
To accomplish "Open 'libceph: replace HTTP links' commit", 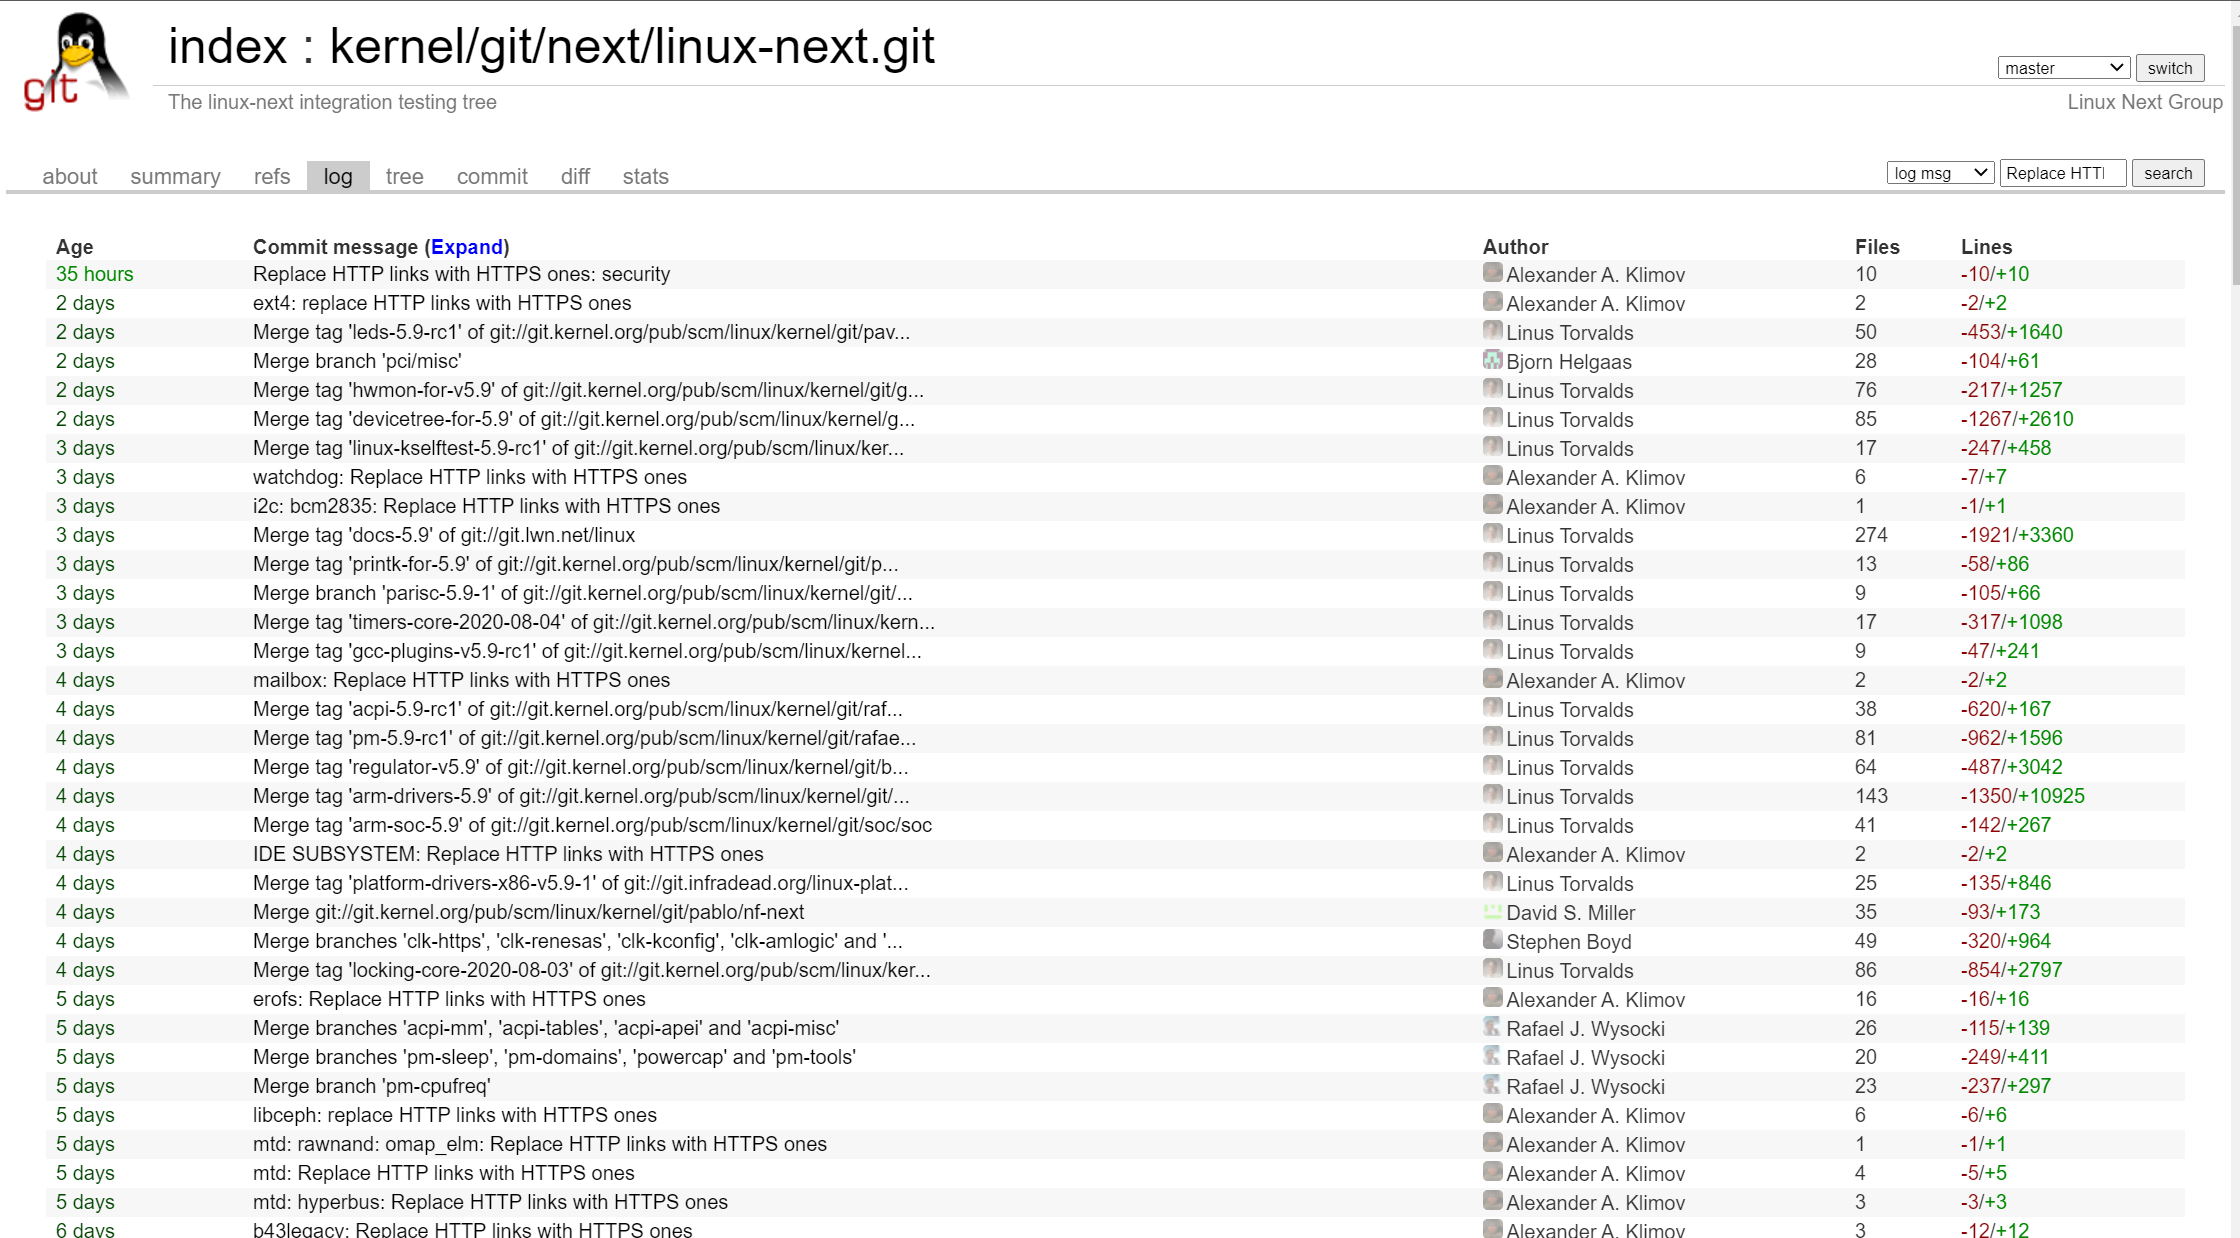I will tap(455, 1115).
